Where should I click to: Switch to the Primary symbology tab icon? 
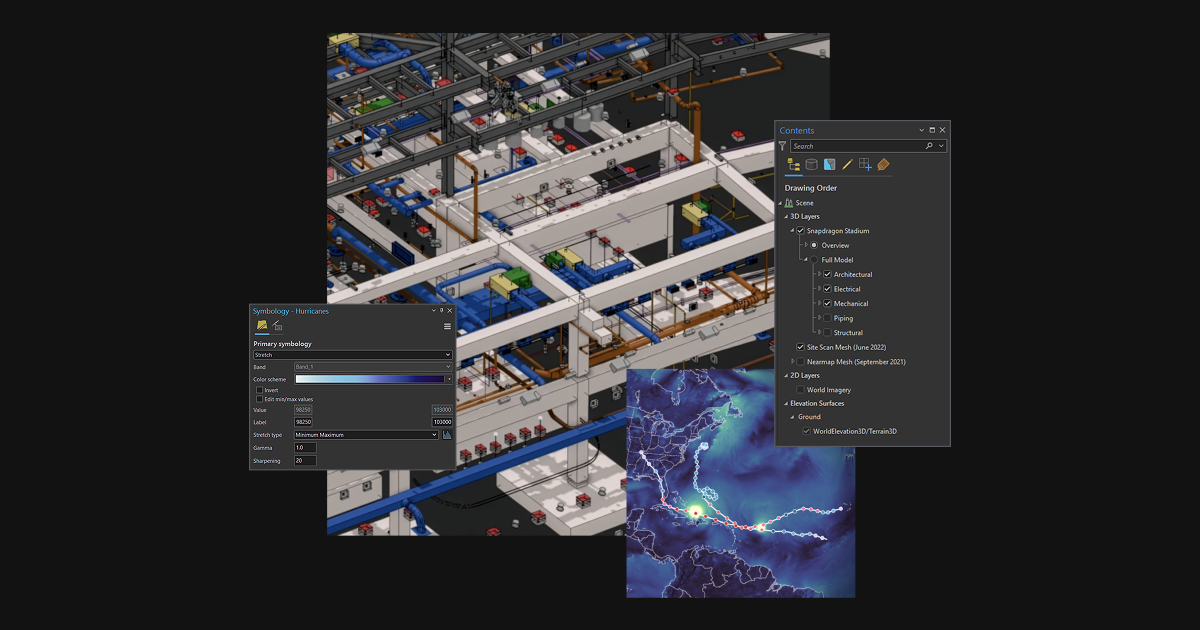[x=260, y=324]
